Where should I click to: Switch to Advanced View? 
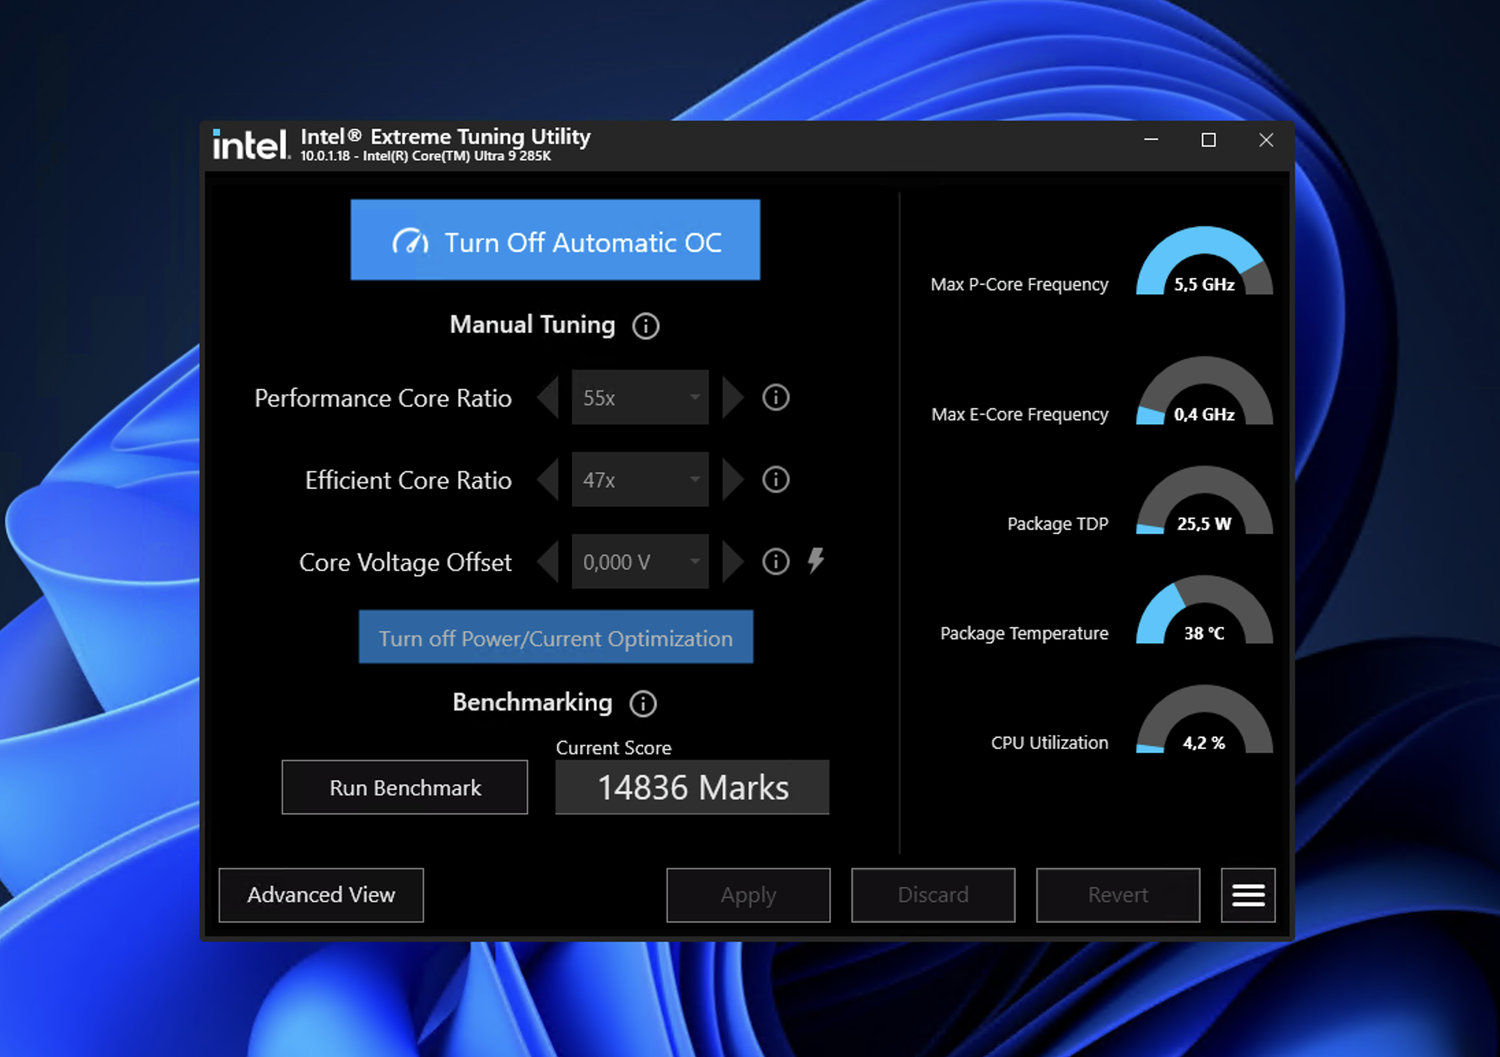(x=321, y=895)
